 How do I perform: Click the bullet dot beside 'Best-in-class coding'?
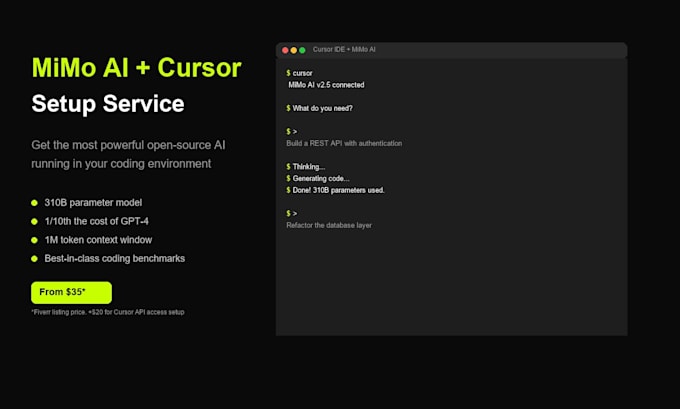tap(34, 258)
